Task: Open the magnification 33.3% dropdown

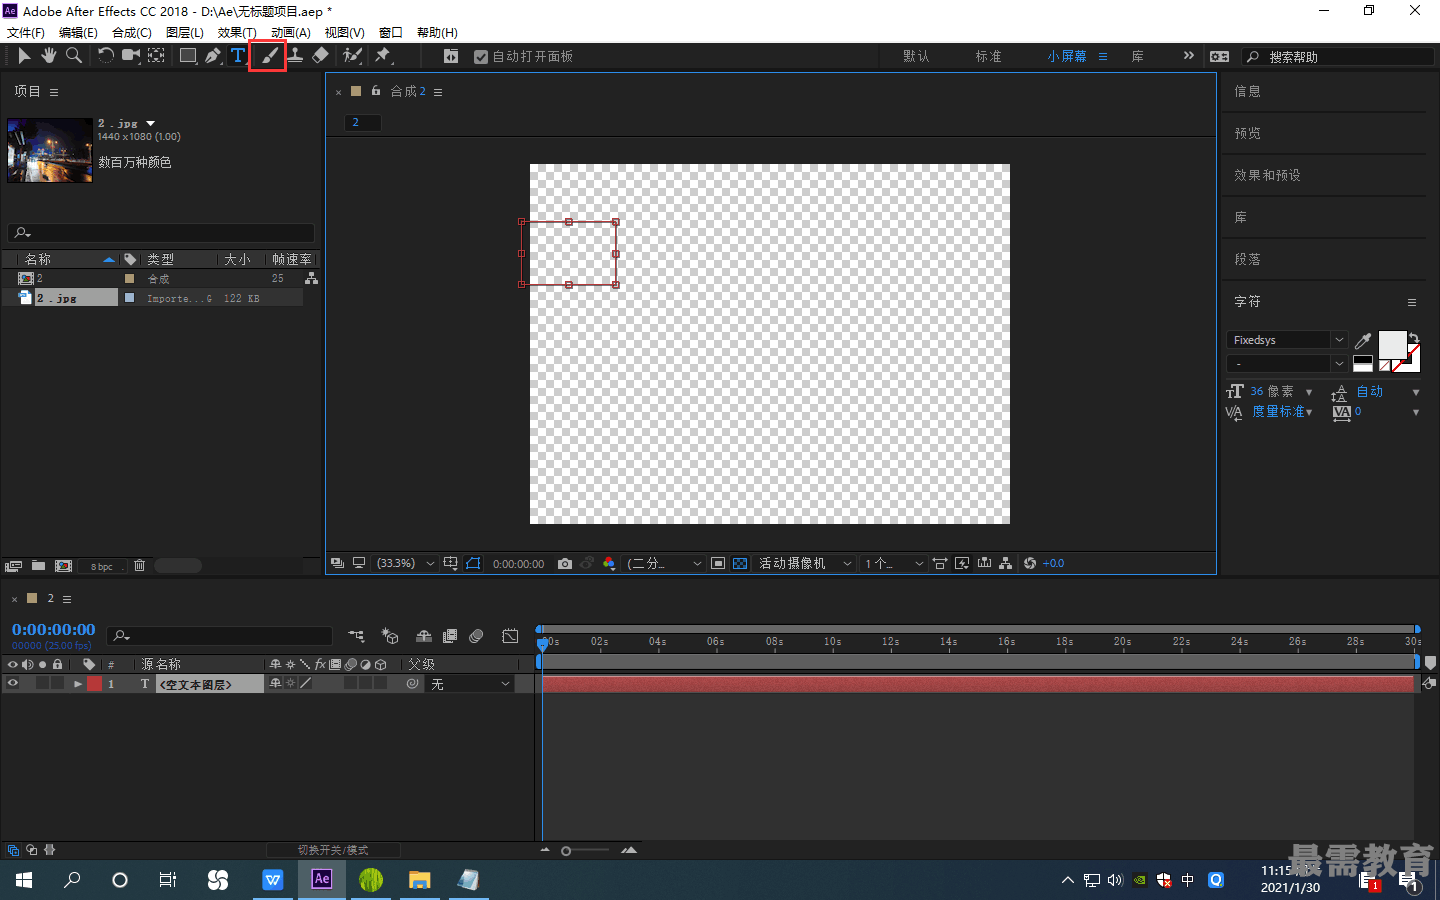Action: tap(405, 564)
